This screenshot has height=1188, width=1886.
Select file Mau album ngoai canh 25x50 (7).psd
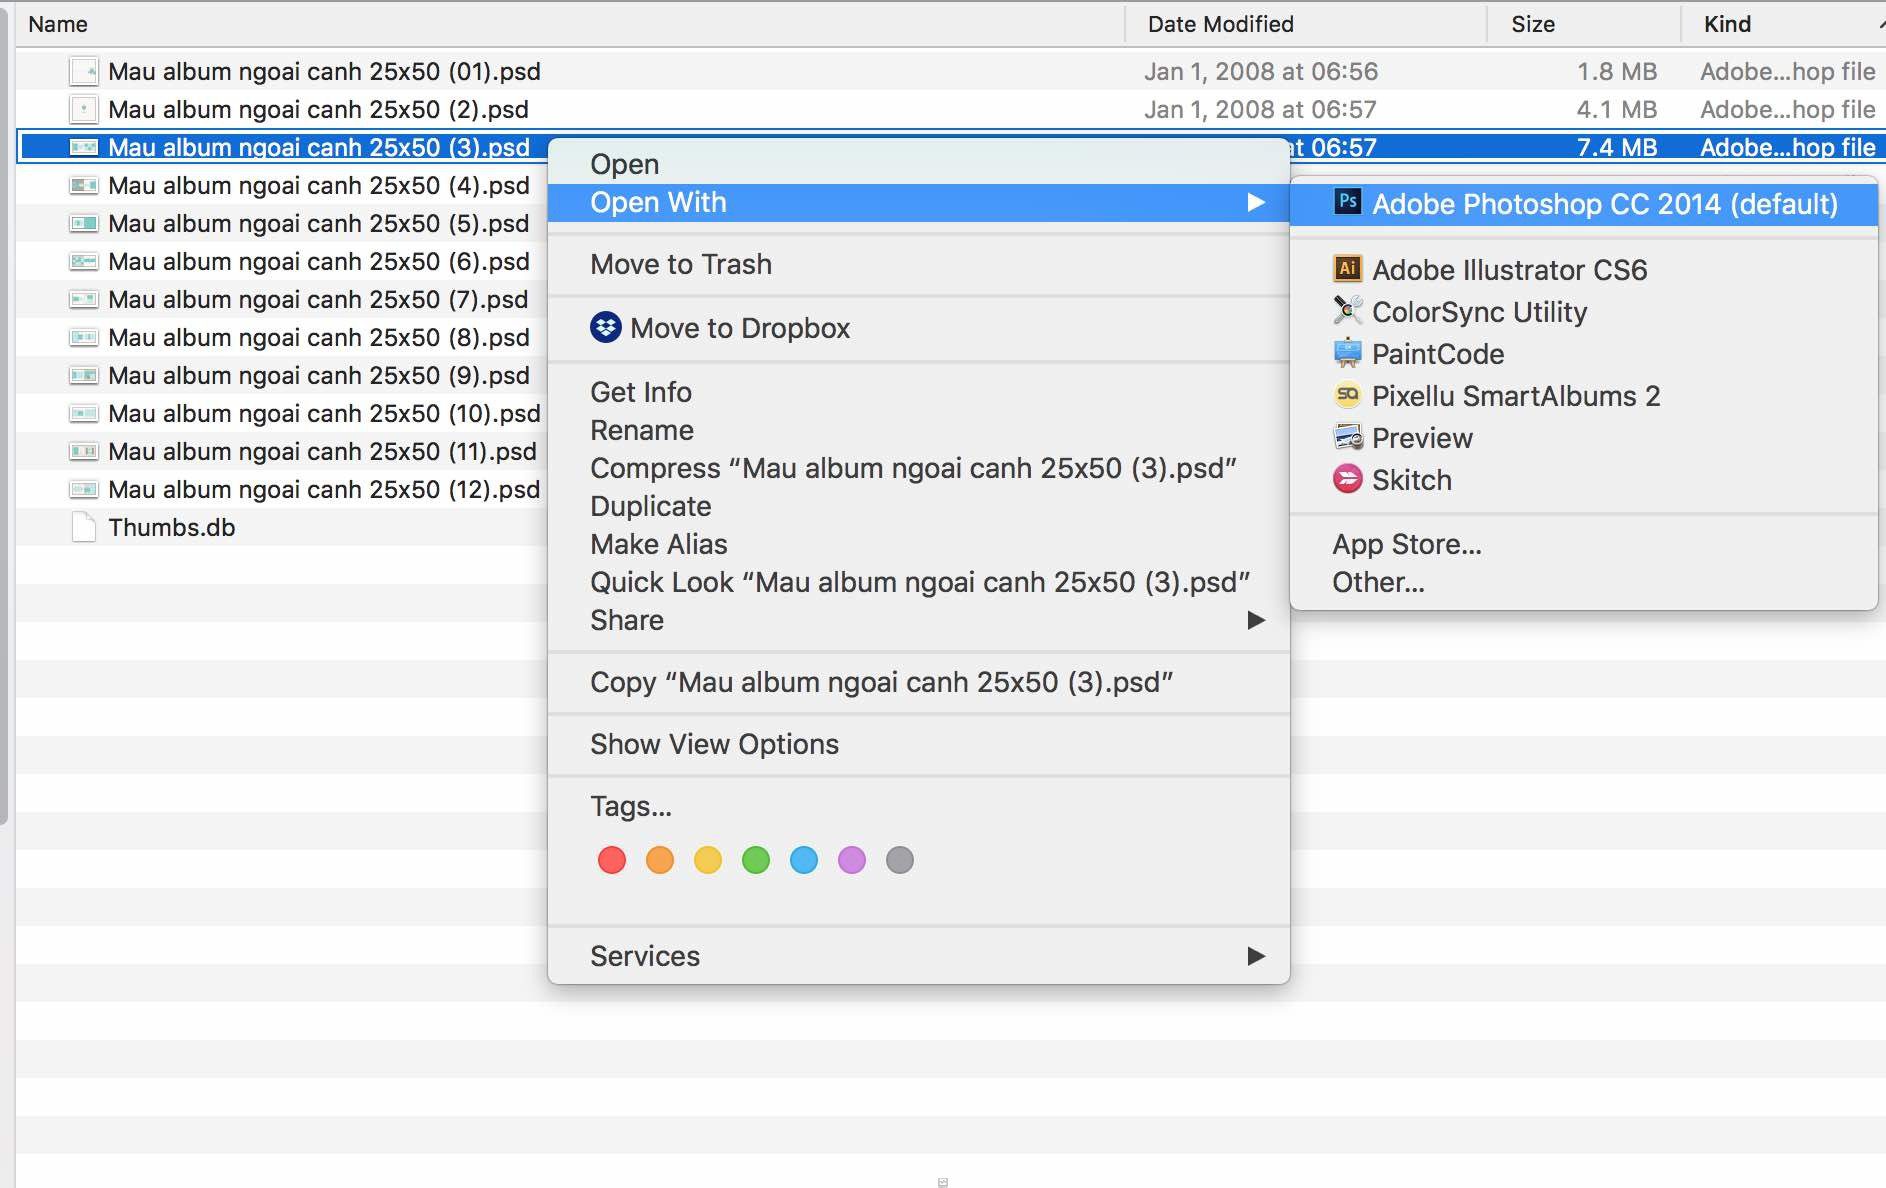(318, 299)
